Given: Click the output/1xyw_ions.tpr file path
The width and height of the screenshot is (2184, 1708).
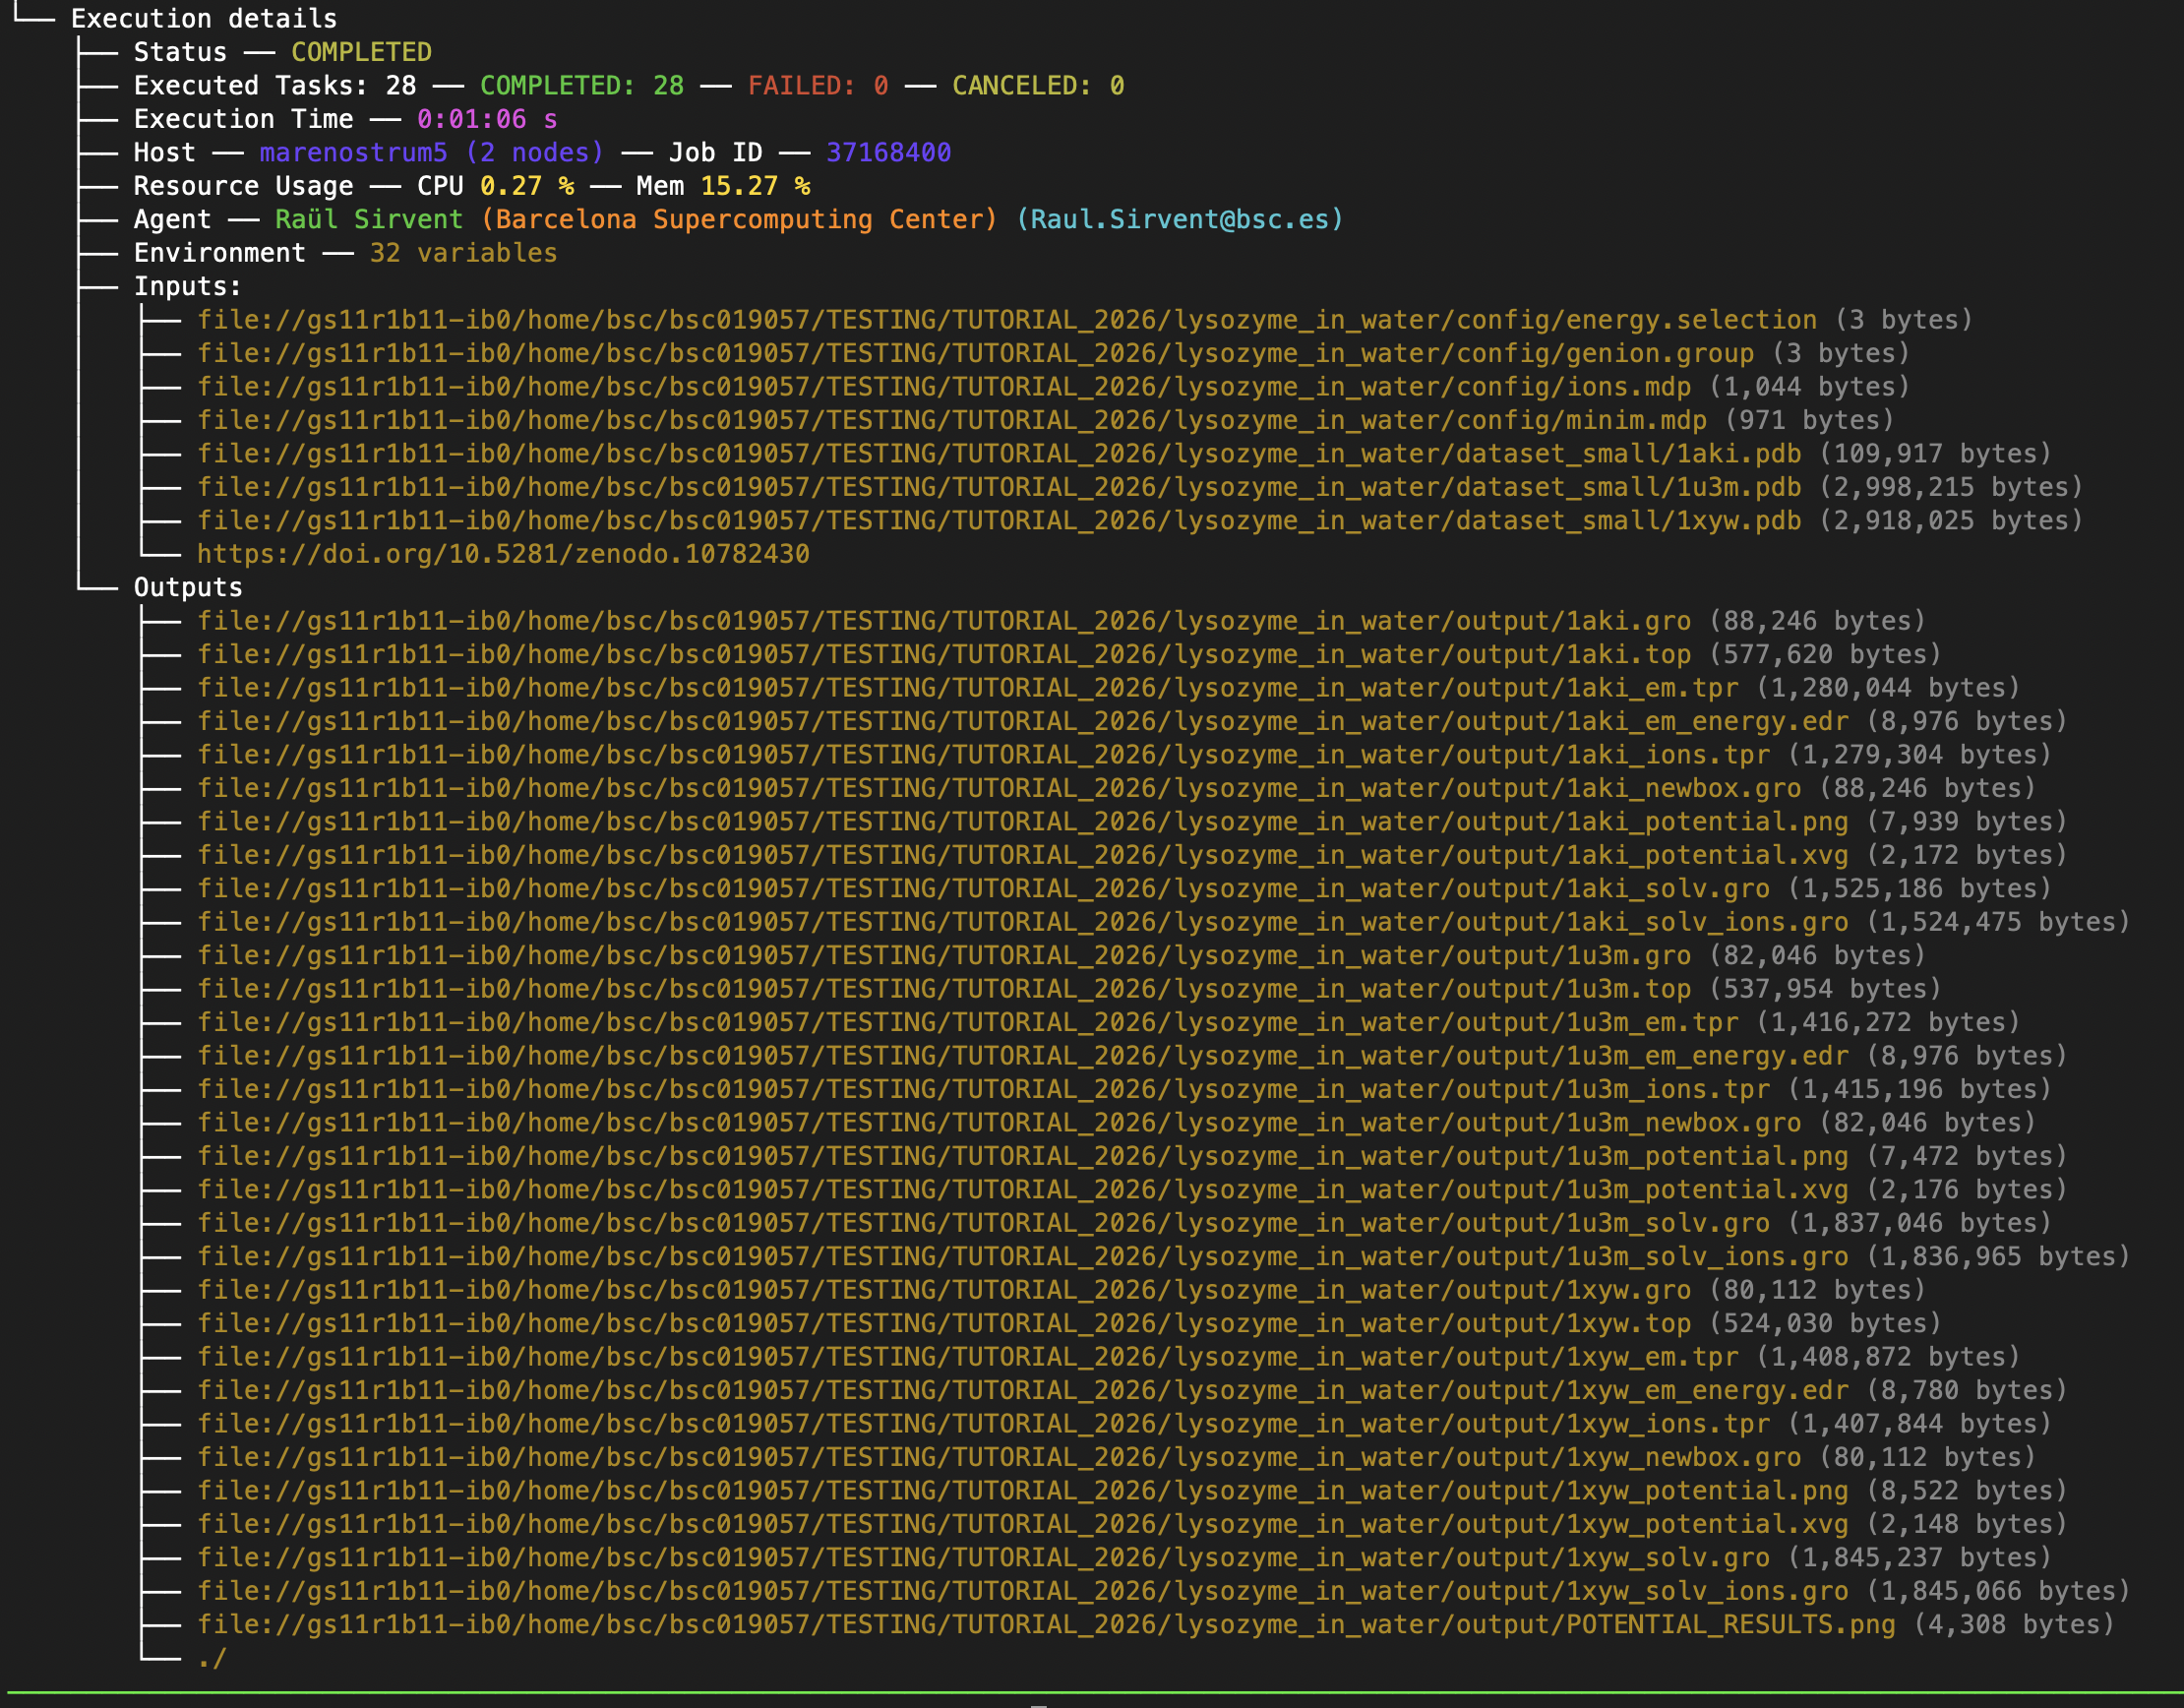Looking at the screenshot, I should point(983,1424).
